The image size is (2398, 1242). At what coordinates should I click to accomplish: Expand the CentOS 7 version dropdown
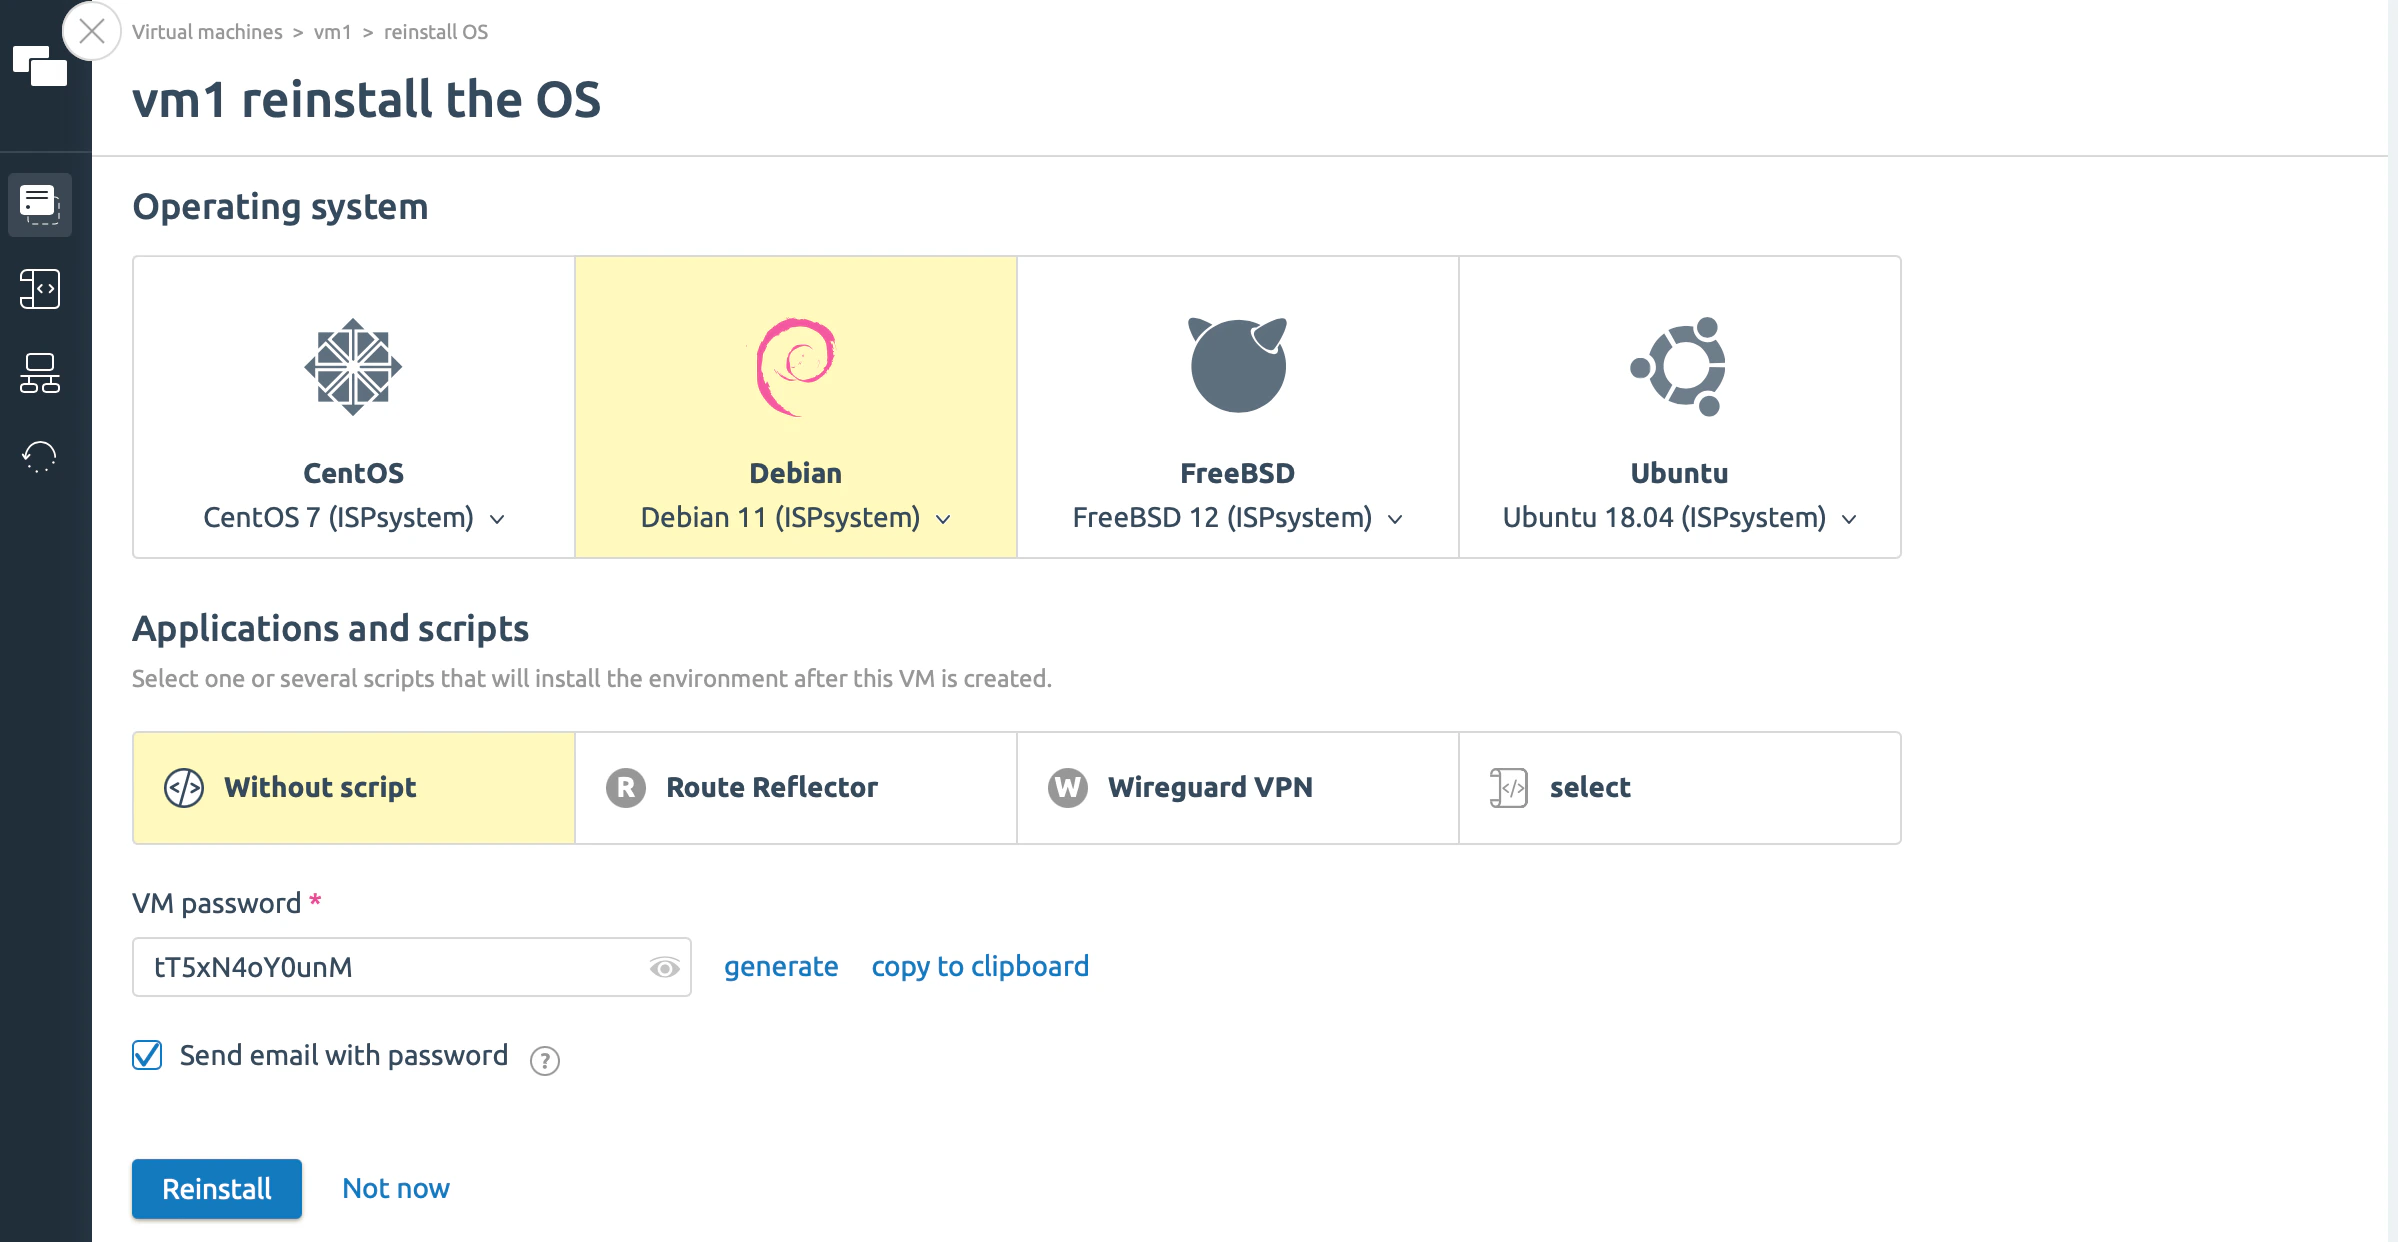click(x=497, y=519)
